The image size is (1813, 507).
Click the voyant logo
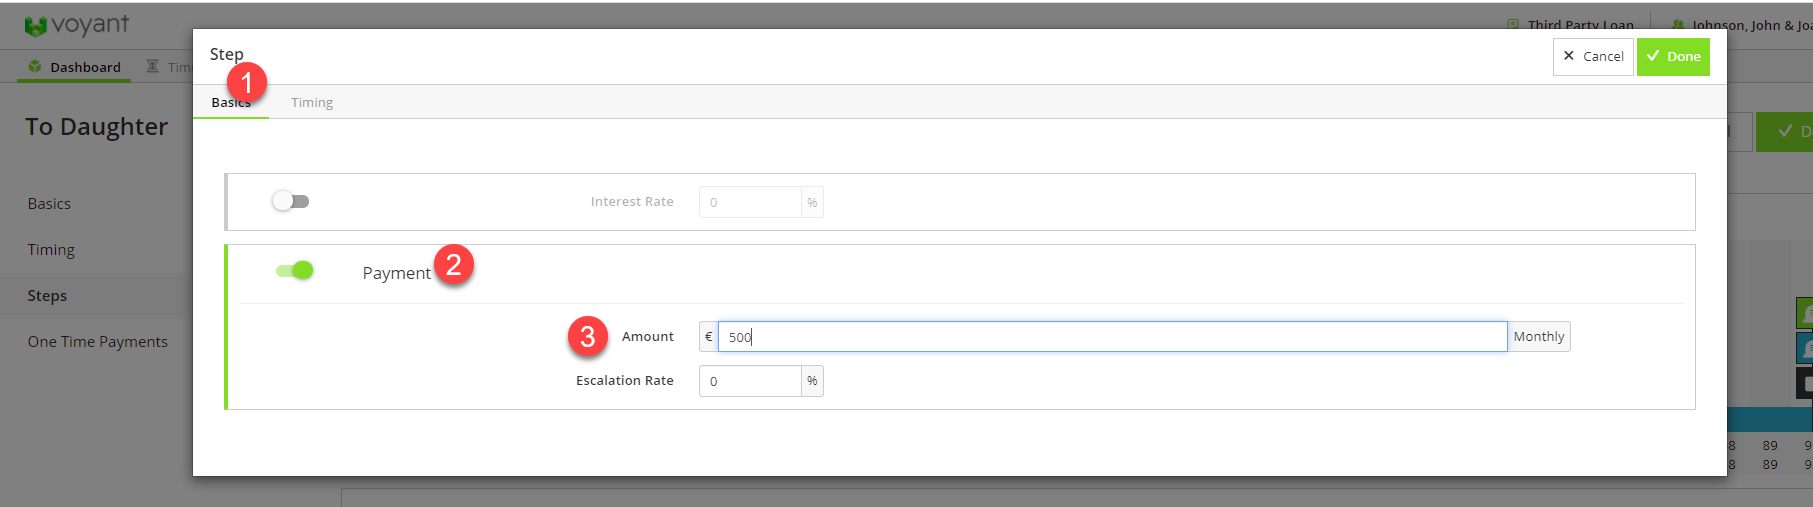click(77, 25)
